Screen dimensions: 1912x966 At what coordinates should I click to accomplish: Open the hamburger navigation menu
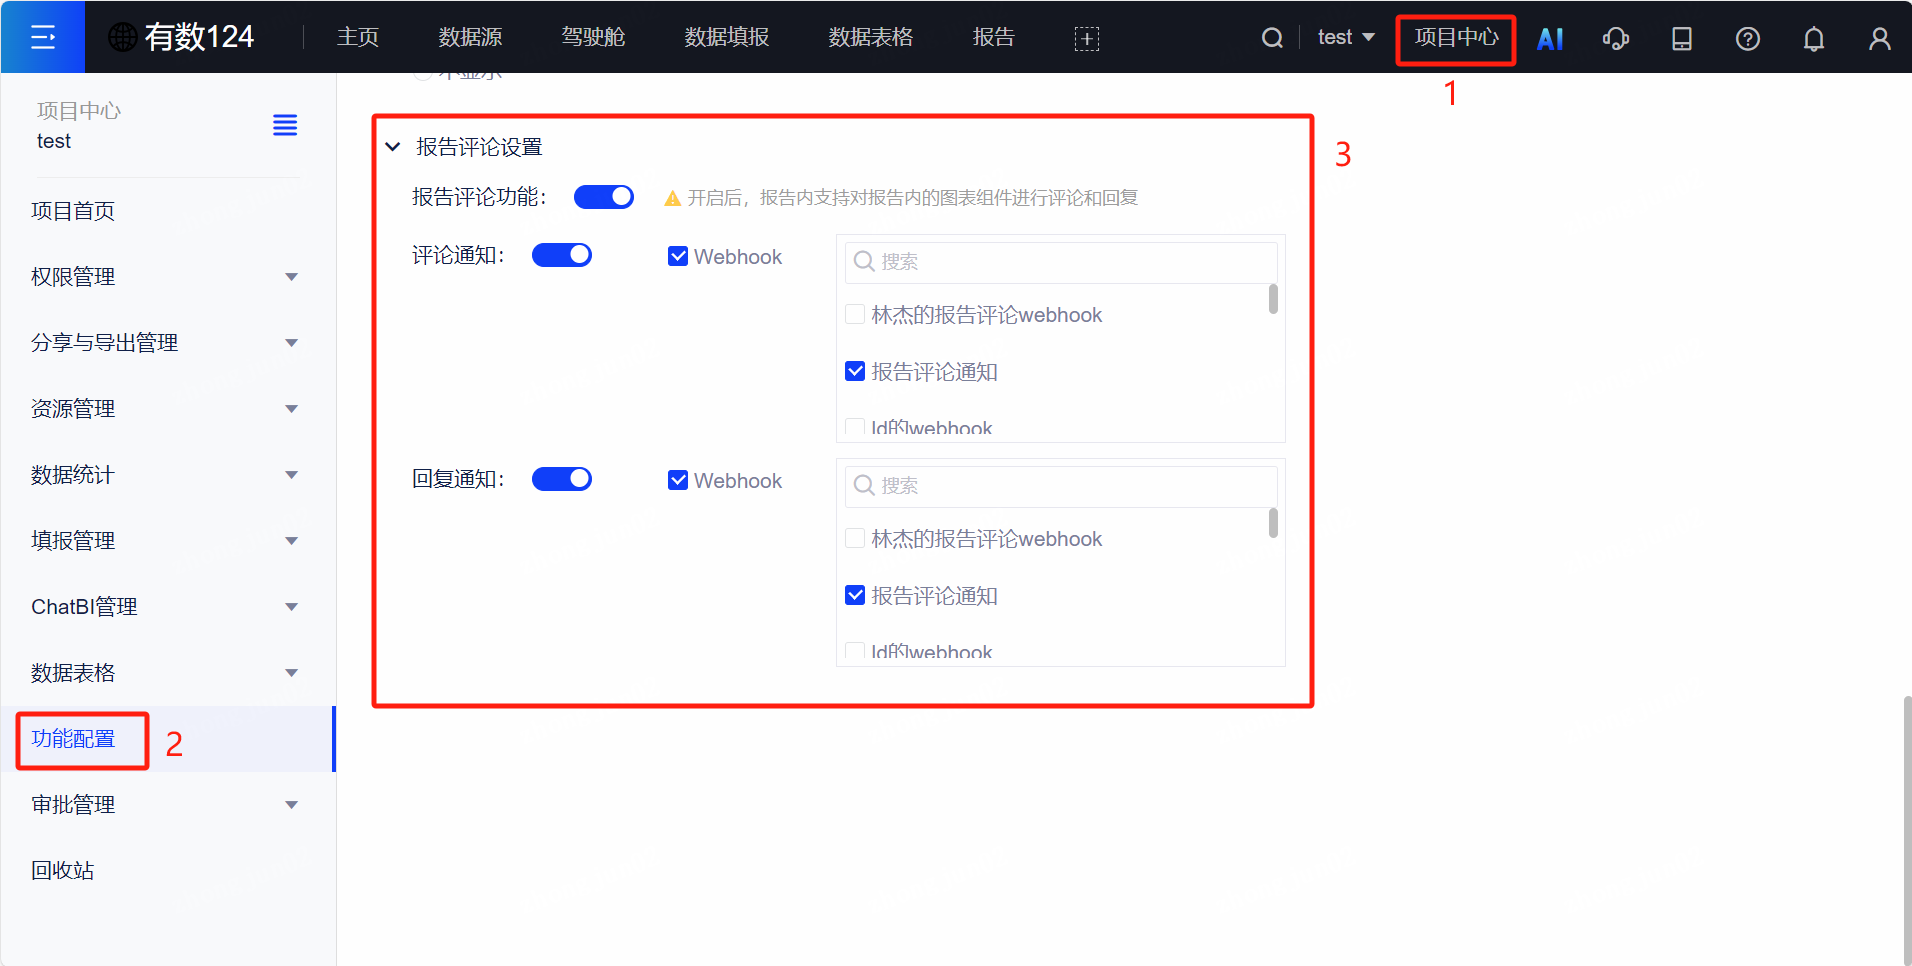point(43,37)
